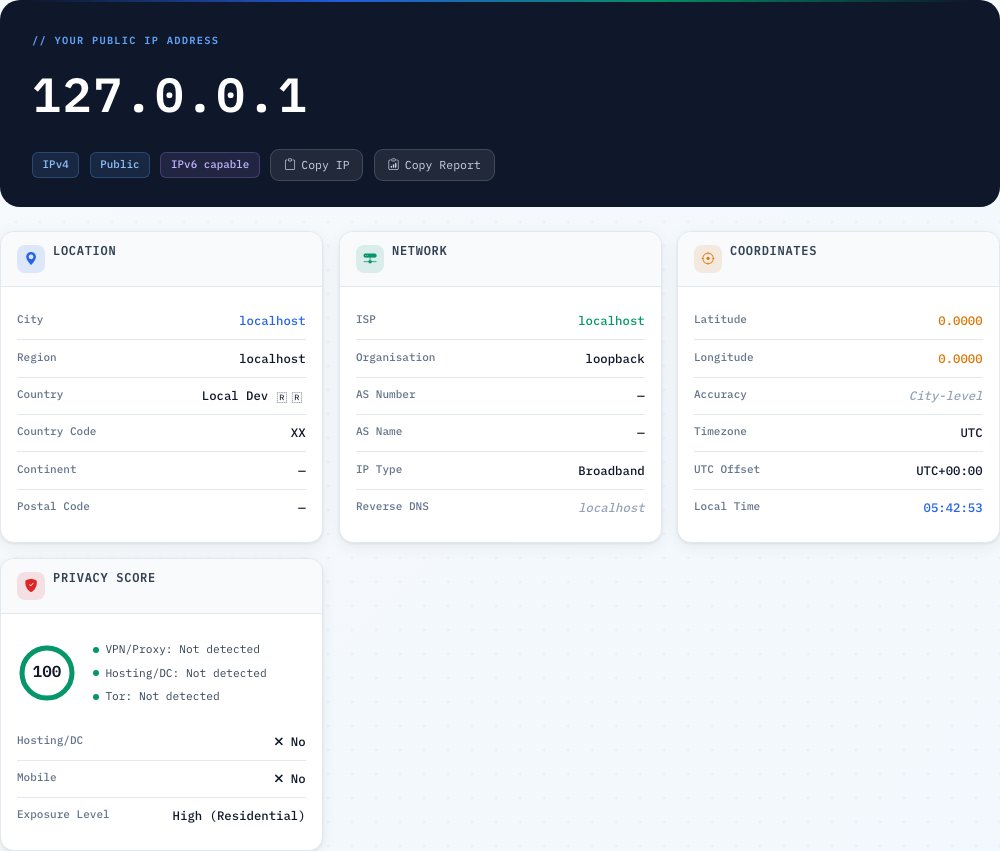The width and height of the screenshot is (1000, 851).
Task: Select the Public badge
Action: (x=120, y=165)
